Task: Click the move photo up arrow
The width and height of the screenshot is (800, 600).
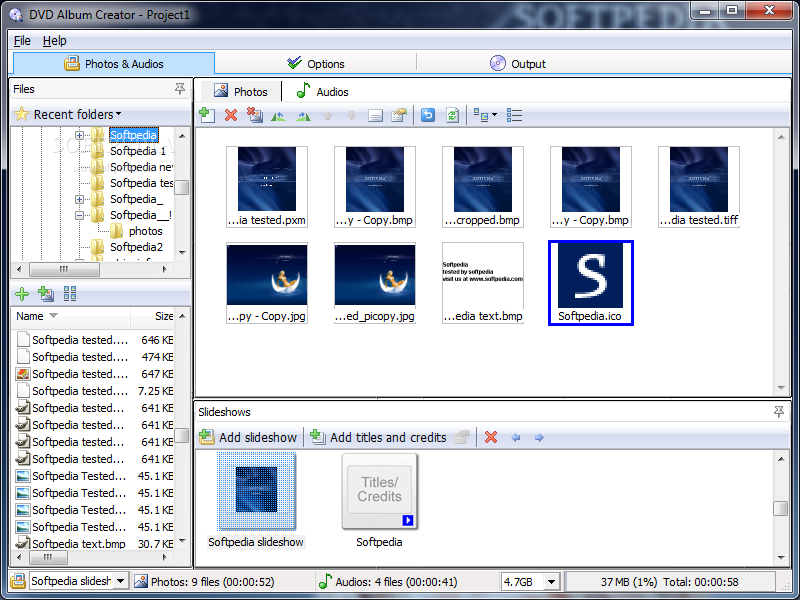Action: (x=328, y=116)
